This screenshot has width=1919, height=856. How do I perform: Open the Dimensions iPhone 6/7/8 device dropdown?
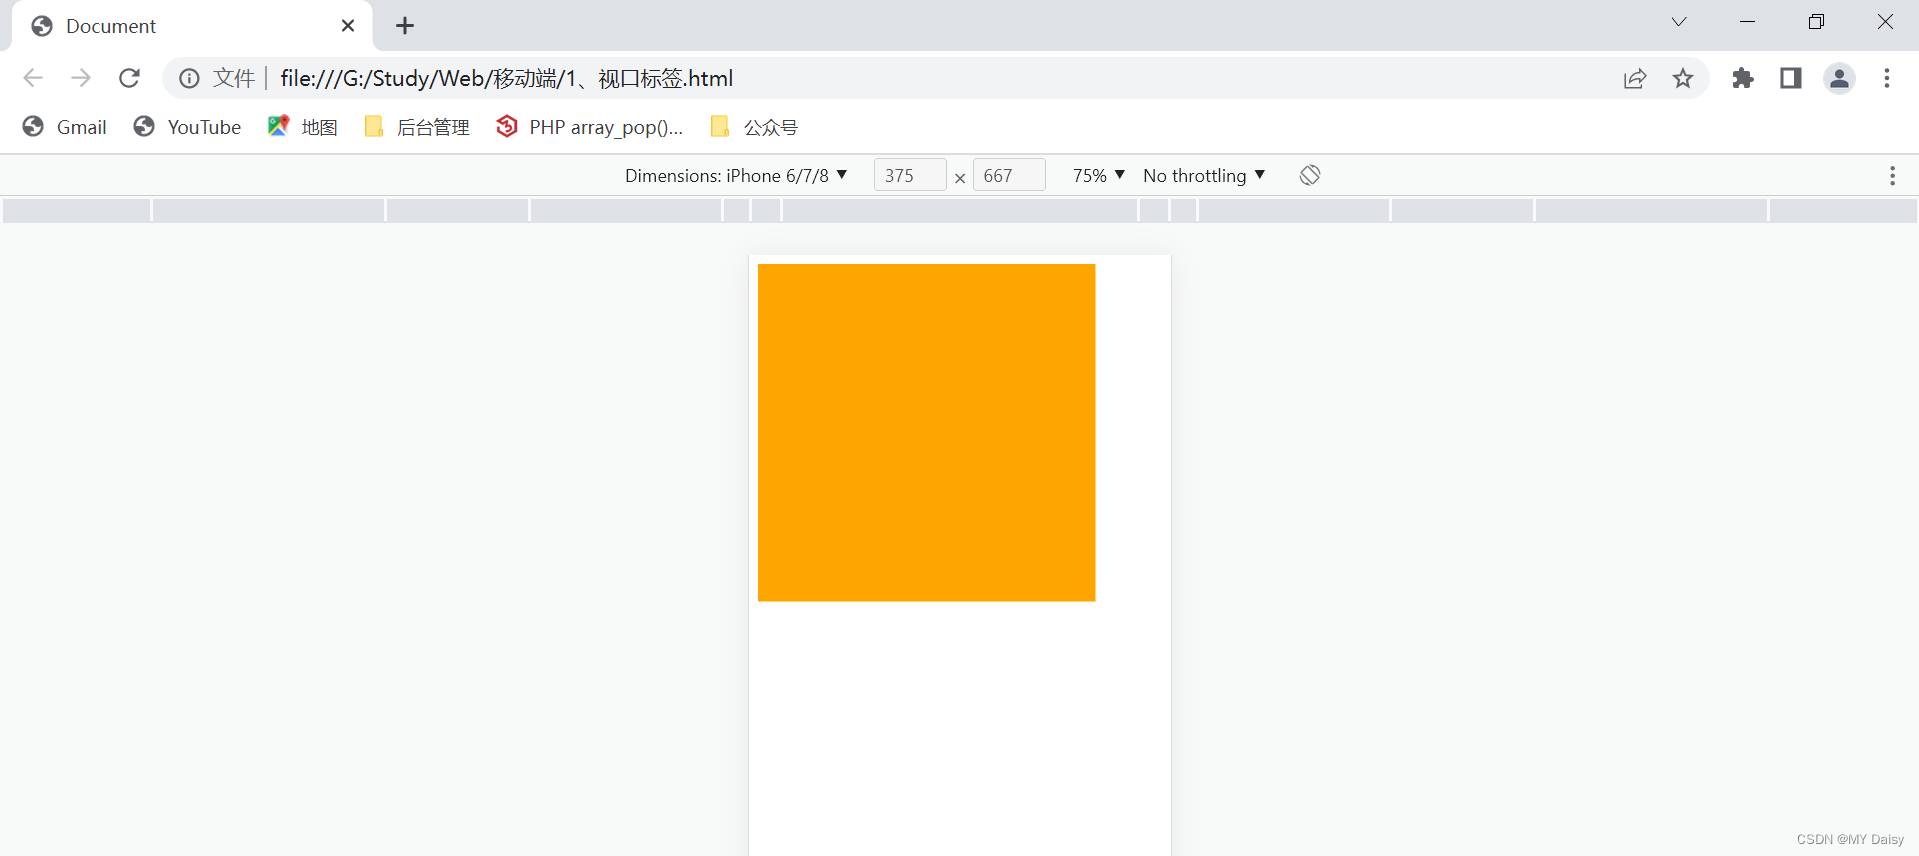(x=736, y=176)
